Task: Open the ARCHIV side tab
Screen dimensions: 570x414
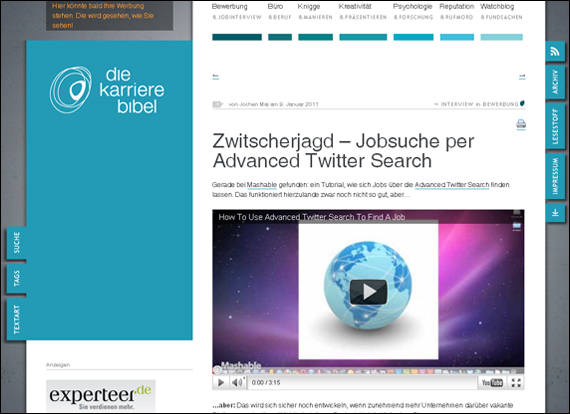Action: [555, 82]
